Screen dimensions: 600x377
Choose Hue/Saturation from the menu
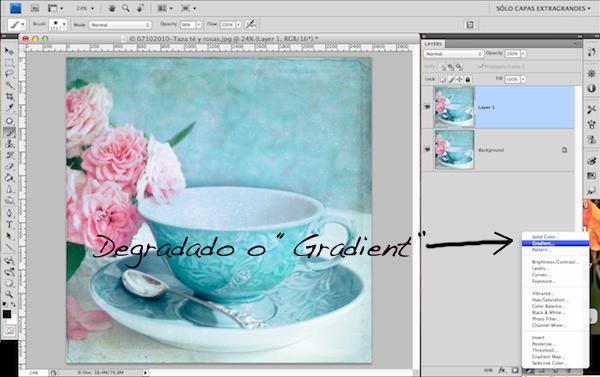tap(550, 300)
